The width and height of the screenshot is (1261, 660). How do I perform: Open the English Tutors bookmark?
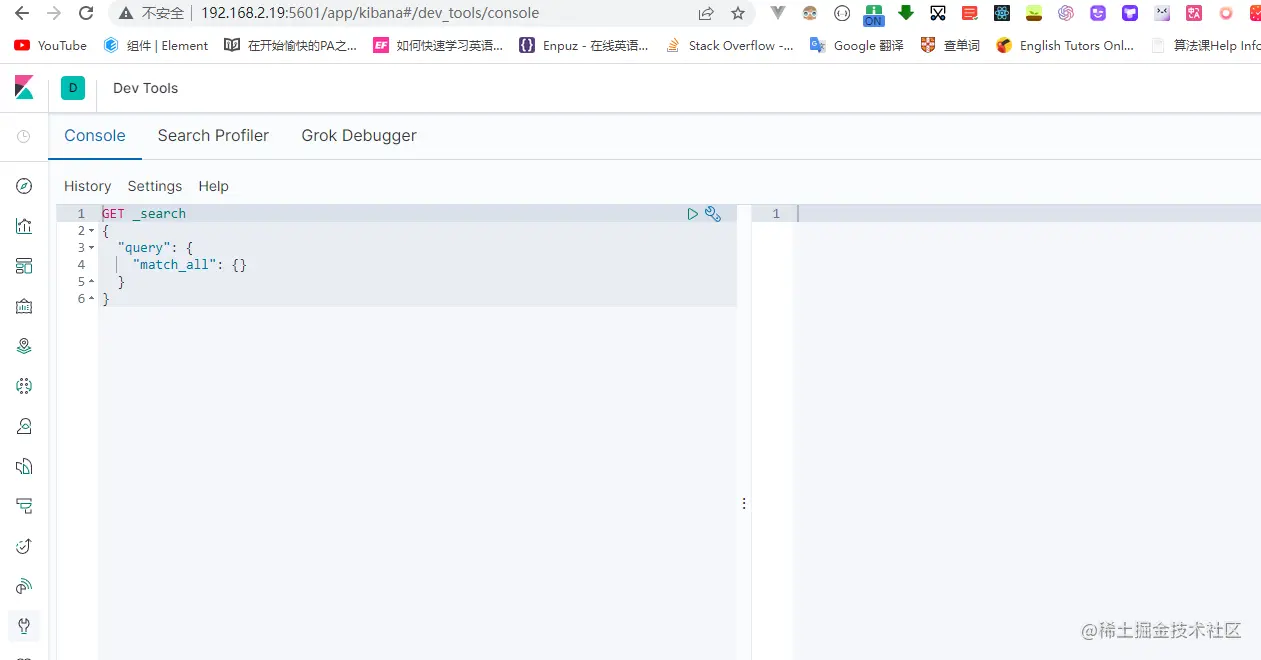click(1065, 45)
